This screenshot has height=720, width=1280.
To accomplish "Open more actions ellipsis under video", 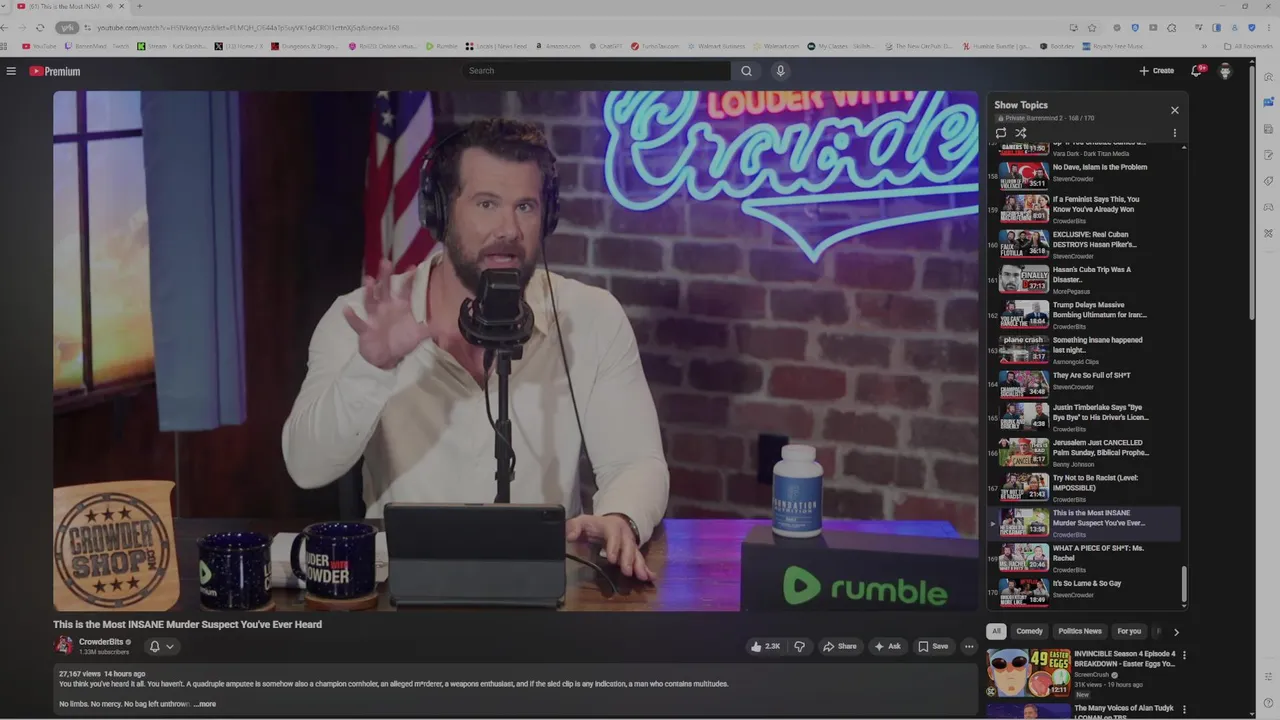I will point(969,646).
